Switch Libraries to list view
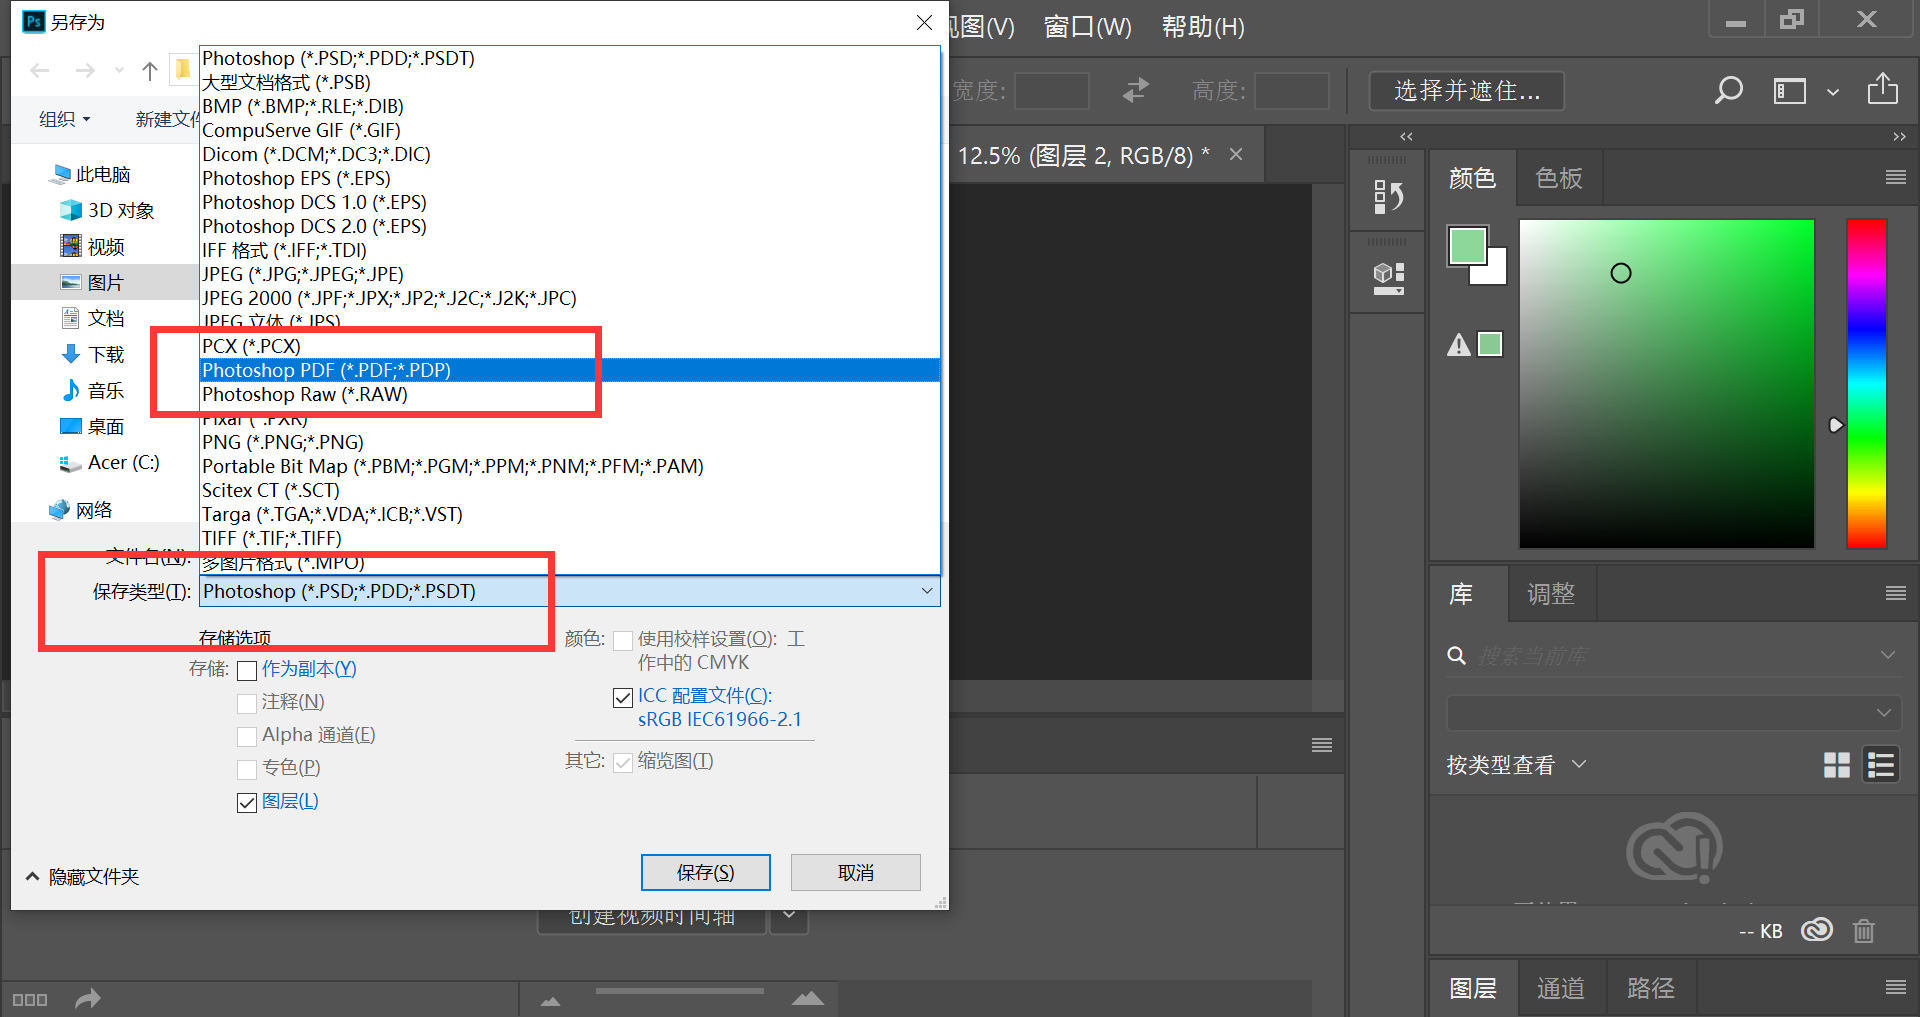 coord(1880,765)
